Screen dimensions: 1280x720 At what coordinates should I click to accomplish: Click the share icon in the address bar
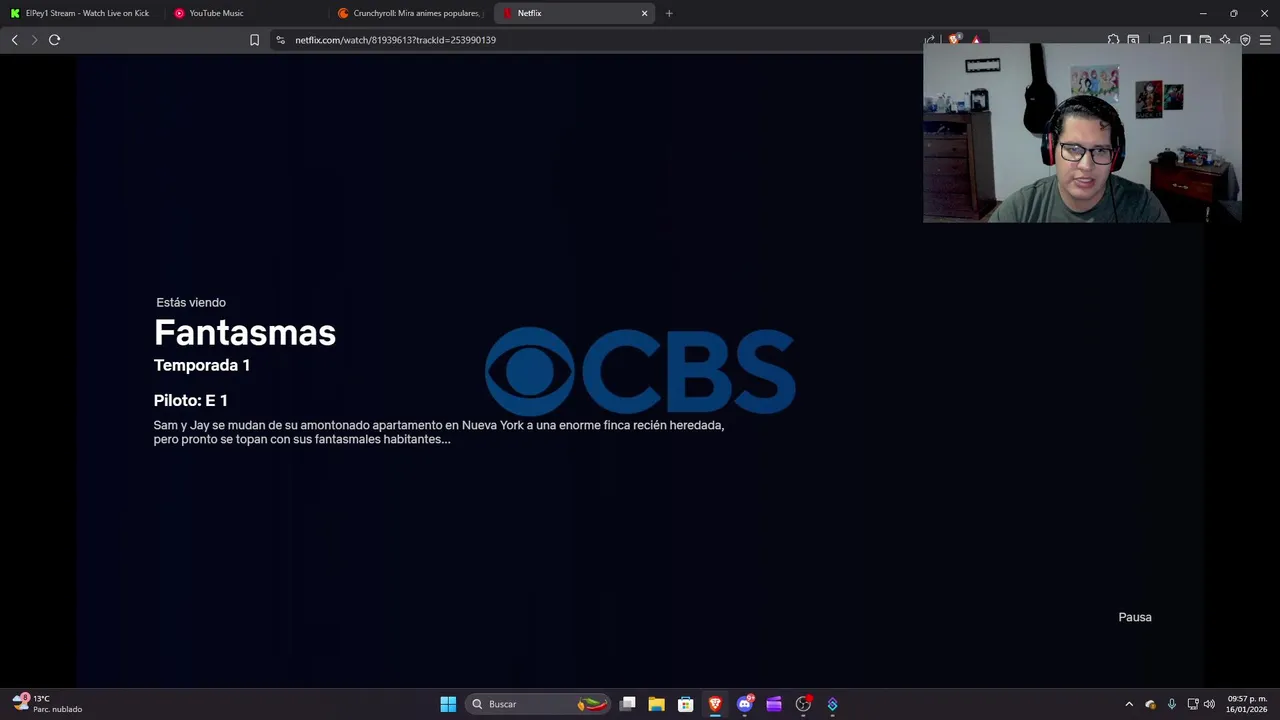[930, 40]
